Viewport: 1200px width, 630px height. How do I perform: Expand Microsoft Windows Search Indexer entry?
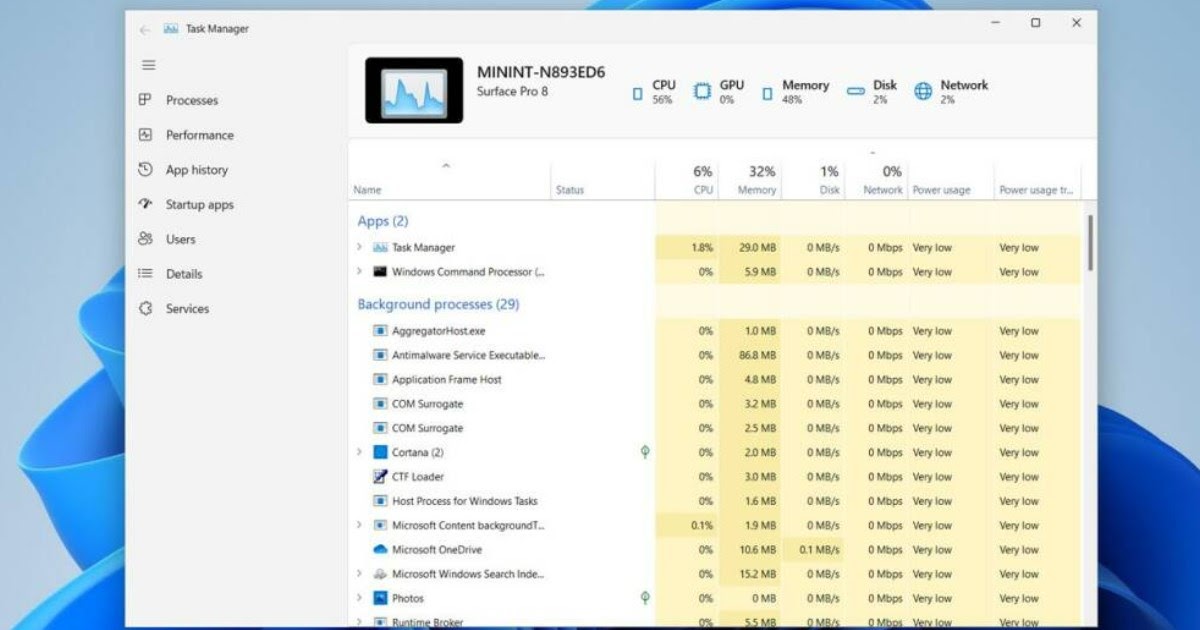point(360,574)
